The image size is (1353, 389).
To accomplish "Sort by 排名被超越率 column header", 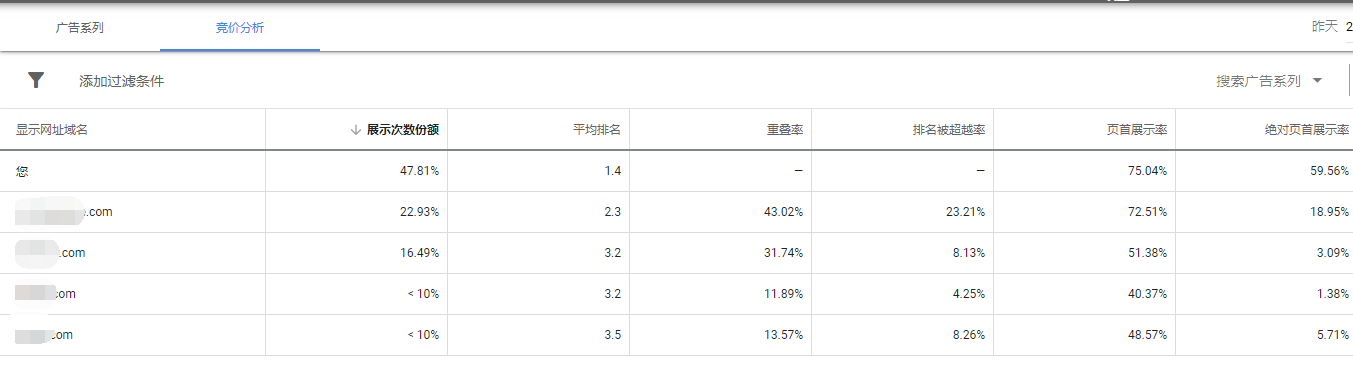I will click(949, 130).
